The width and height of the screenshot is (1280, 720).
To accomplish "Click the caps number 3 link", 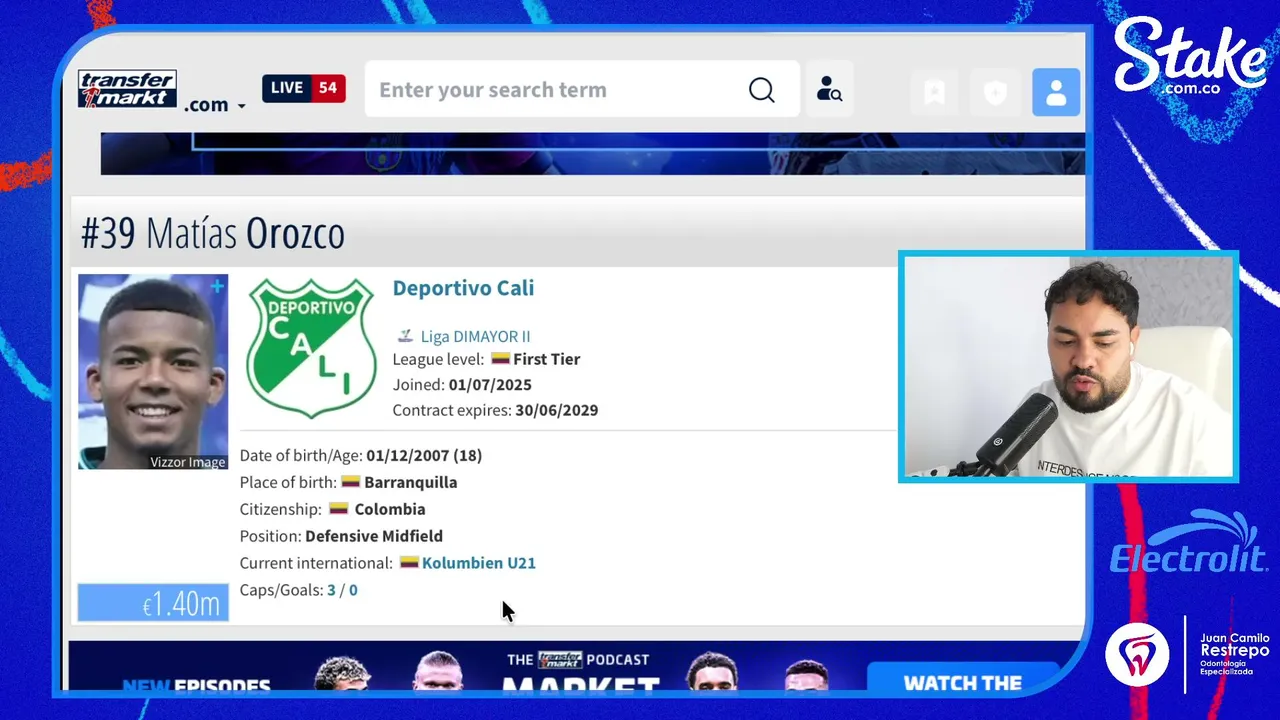I will point(331,590).
